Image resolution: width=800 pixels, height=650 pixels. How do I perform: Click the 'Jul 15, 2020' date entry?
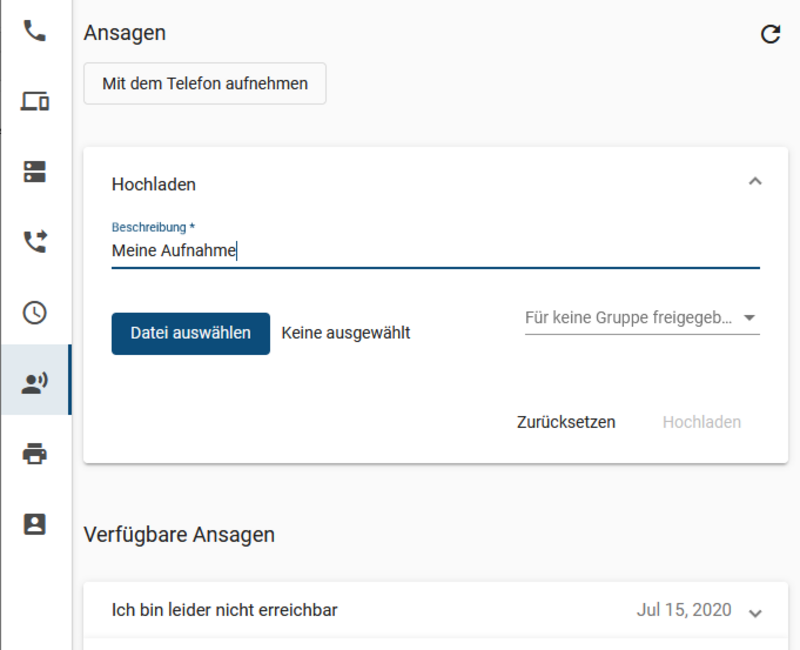coord(684,610)
